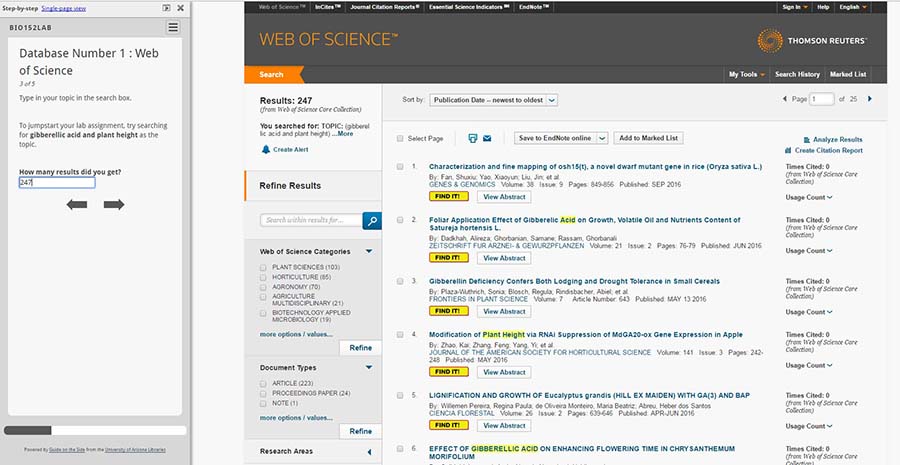Select checkbox for result 2
The height and width of the screenshot is (465, 900).
(400, 220)
